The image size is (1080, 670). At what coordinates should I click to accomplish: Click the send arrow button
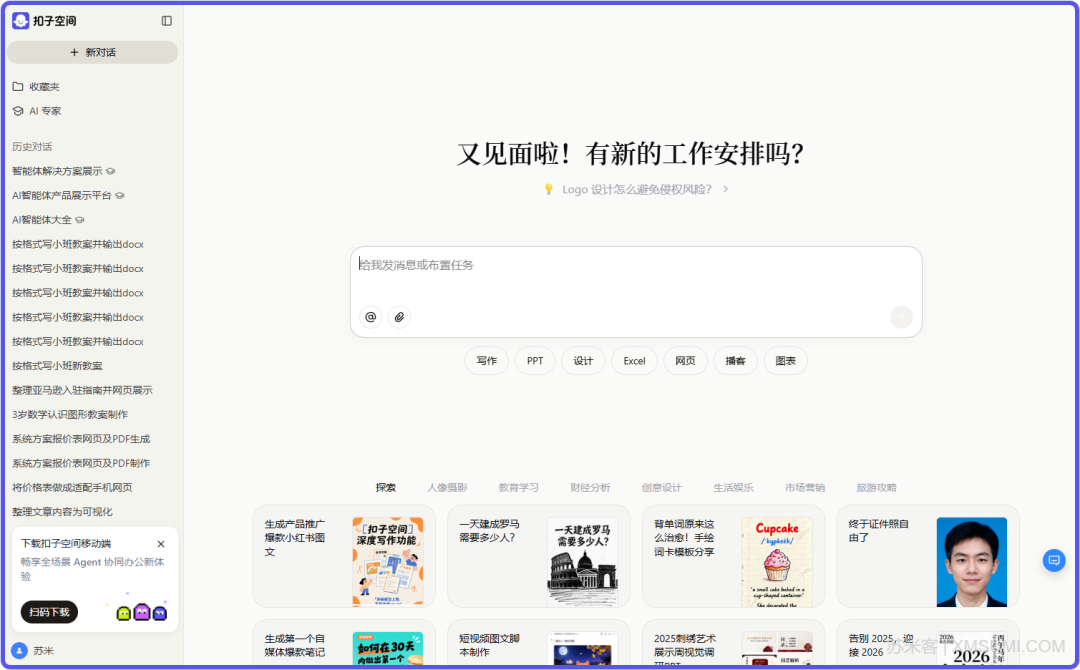pyautogui.click(x=902, y=317)
